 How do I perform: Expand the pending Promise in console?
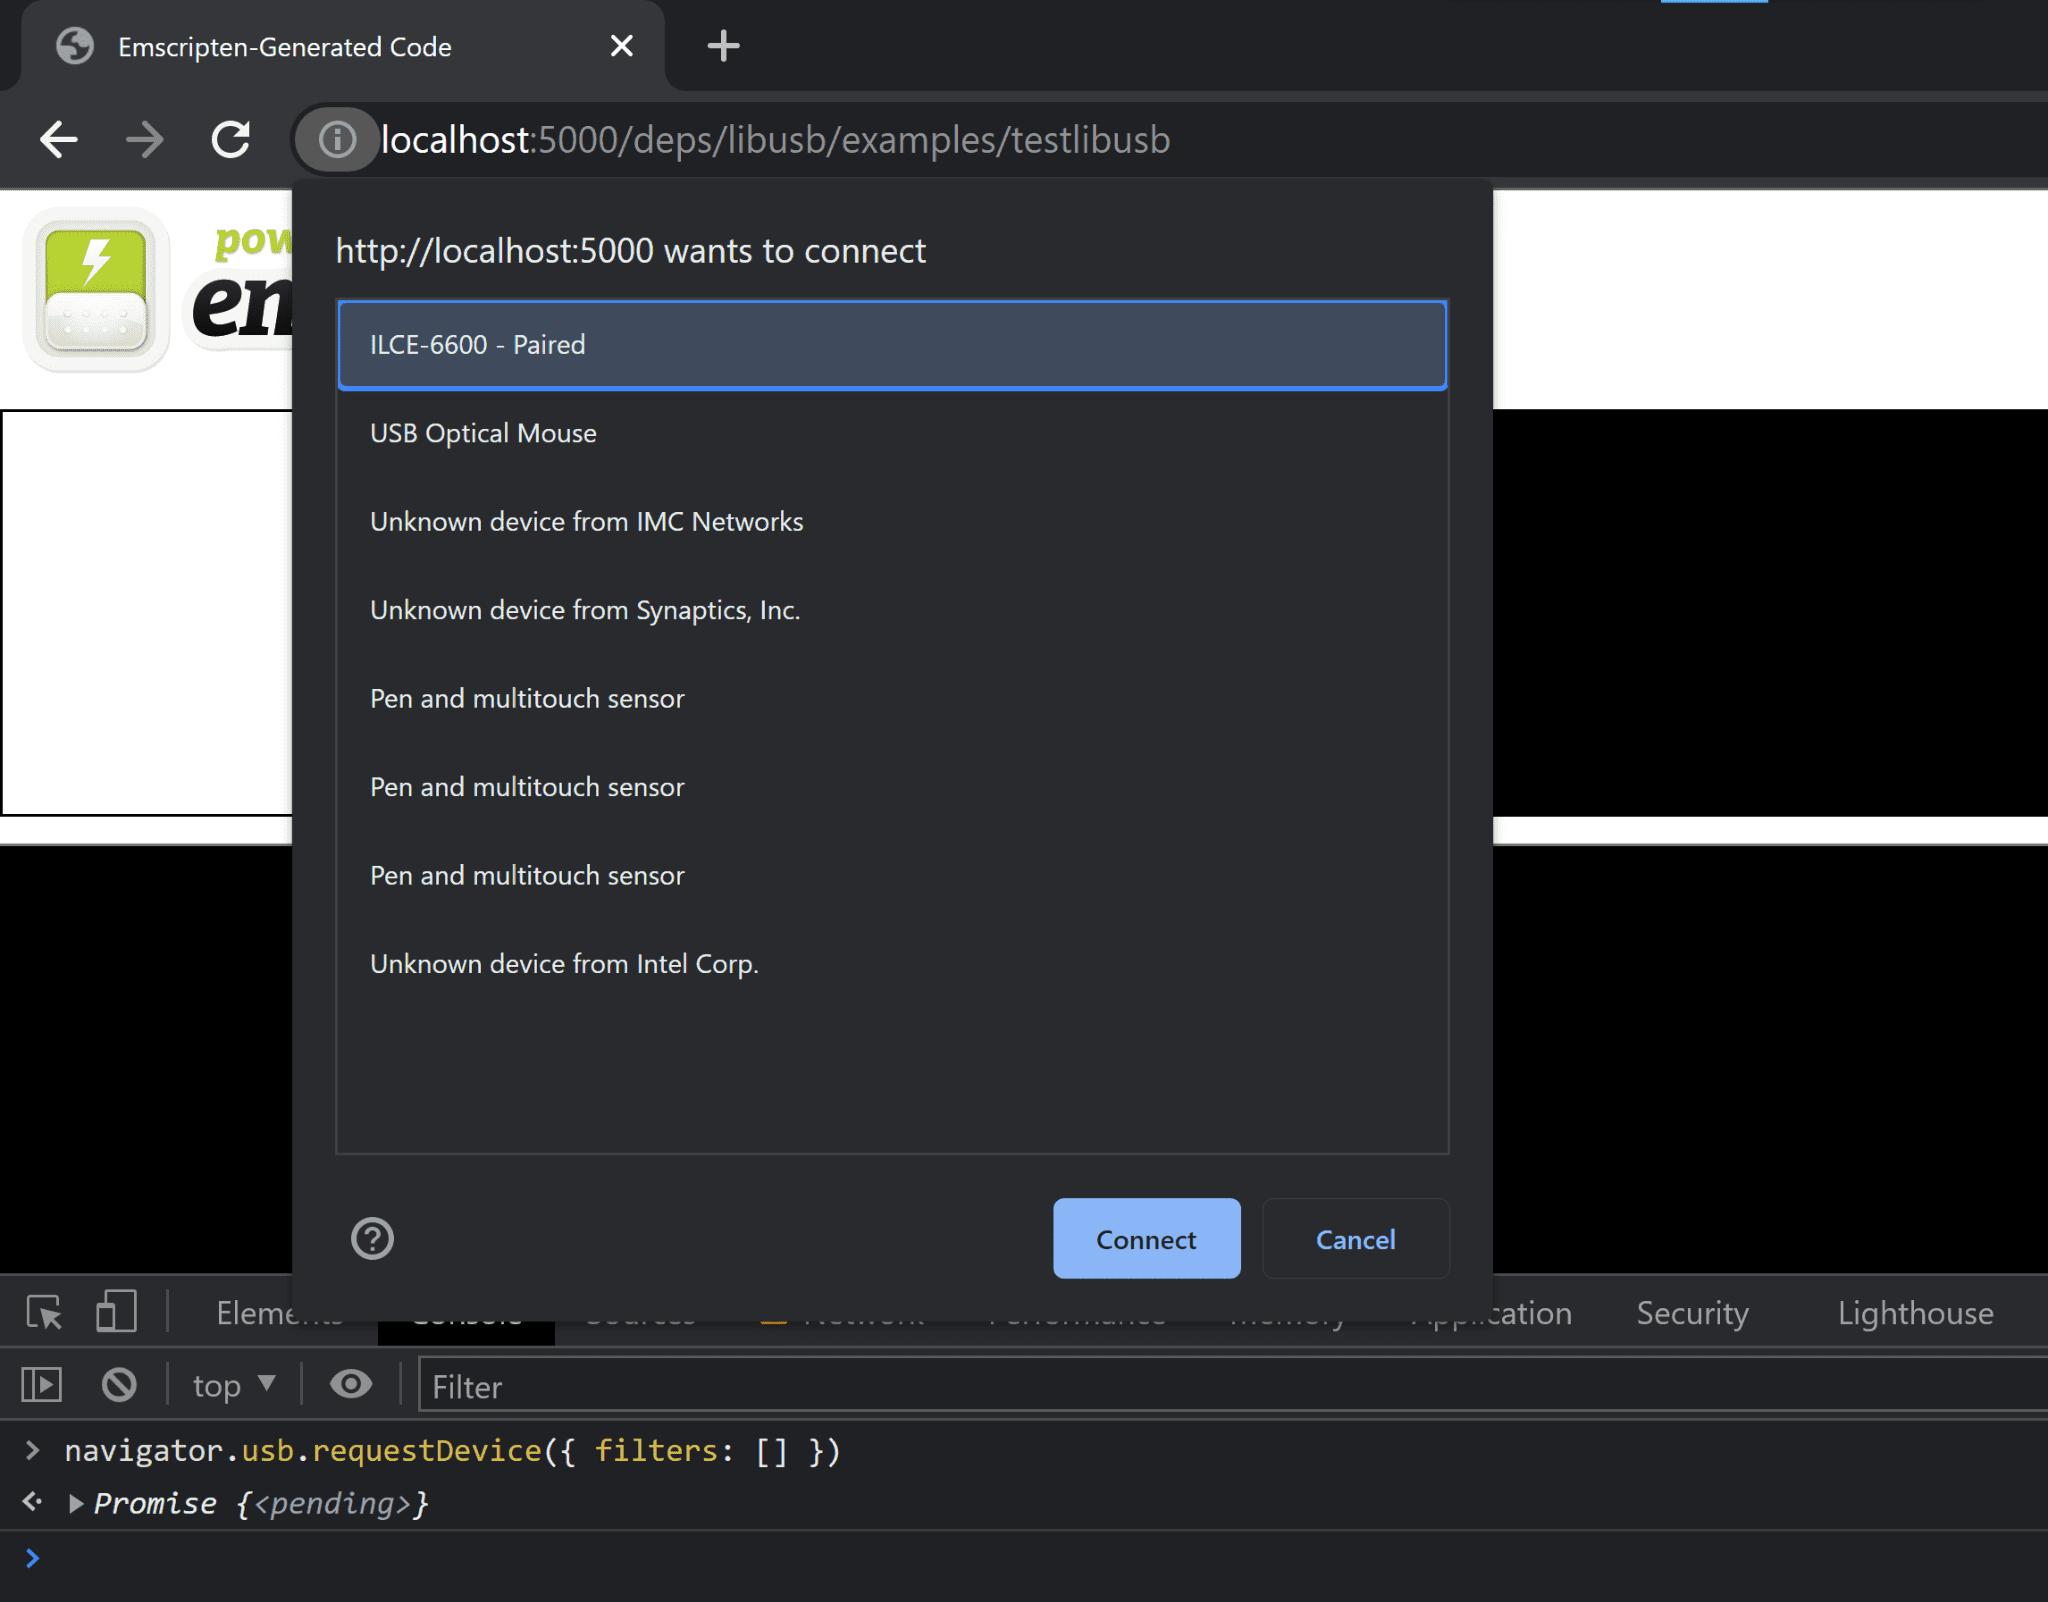click(x=73, y=1502)
